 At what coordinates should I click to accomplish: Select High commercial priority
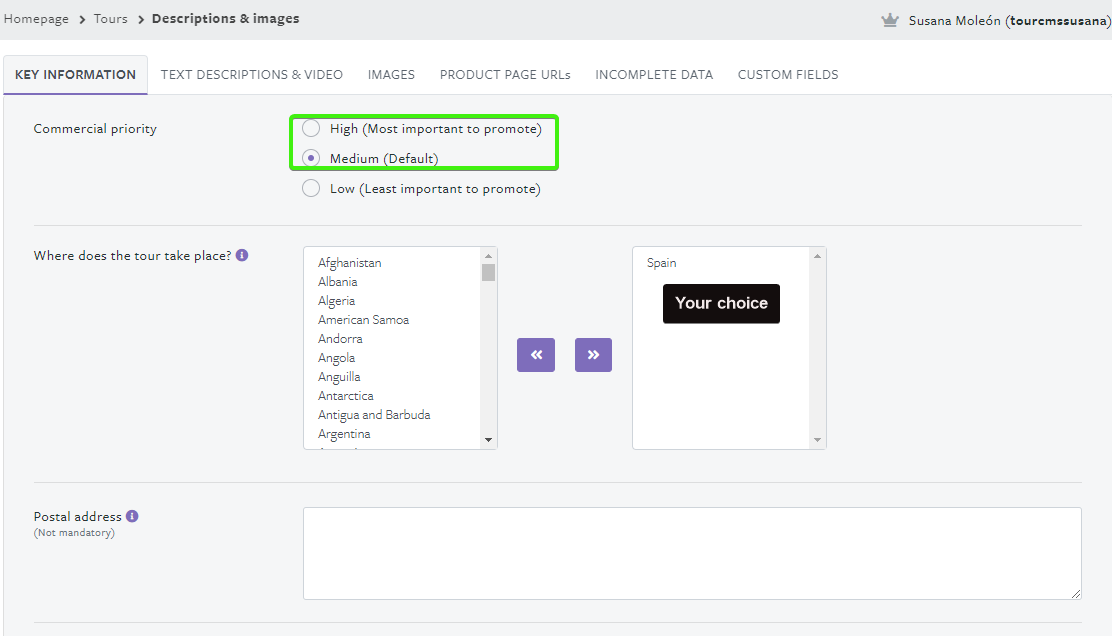click(x=310, y=128)
